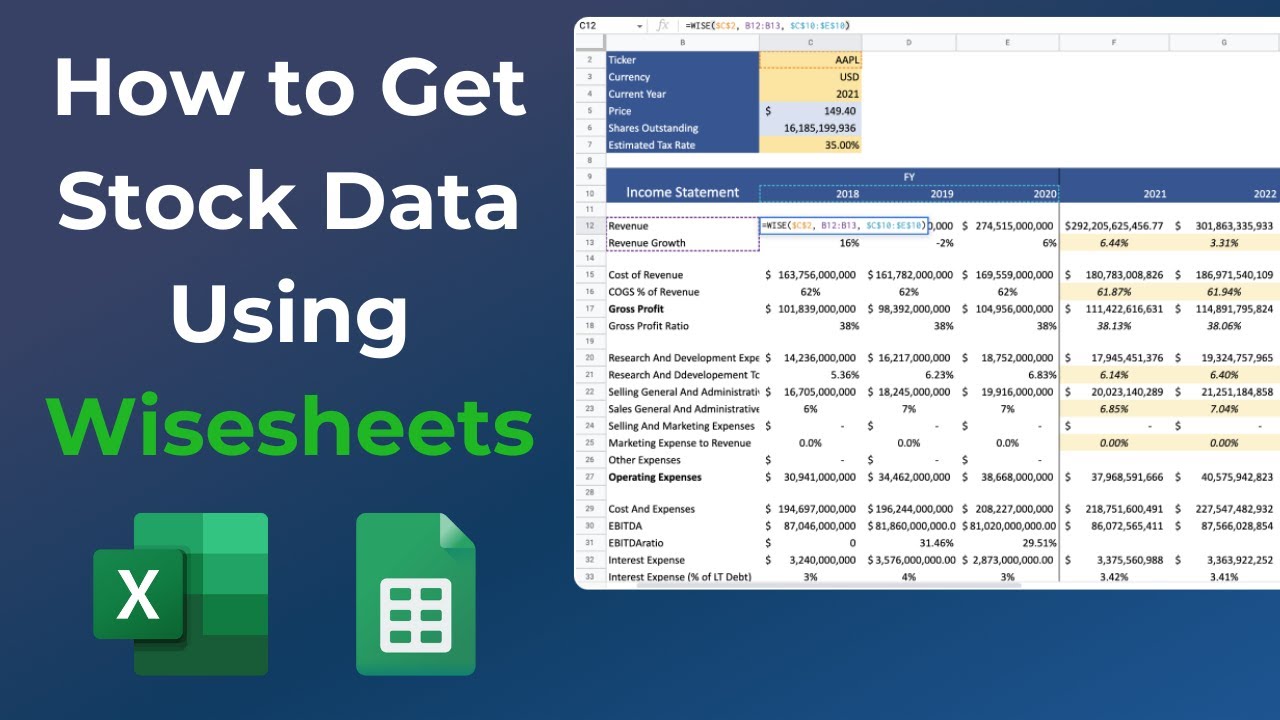Viewport: 1280px width, 720px height.
Task: Open the name box dropdown arrow
Action: [640, 25]
